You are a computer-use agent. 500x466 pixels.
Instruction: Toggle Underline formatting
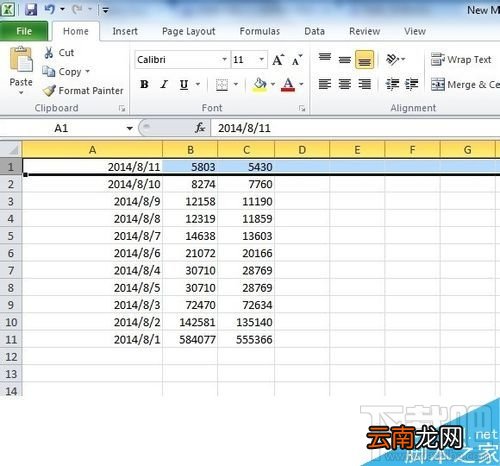tap(184, 85)
